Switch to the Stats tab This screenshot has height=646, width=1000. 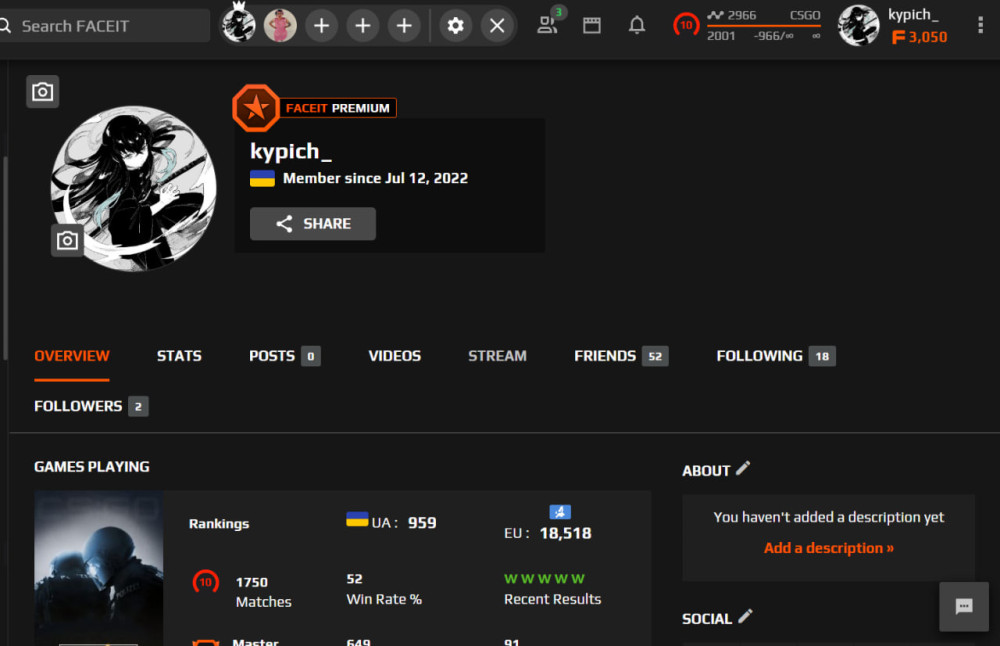point(179,356)
